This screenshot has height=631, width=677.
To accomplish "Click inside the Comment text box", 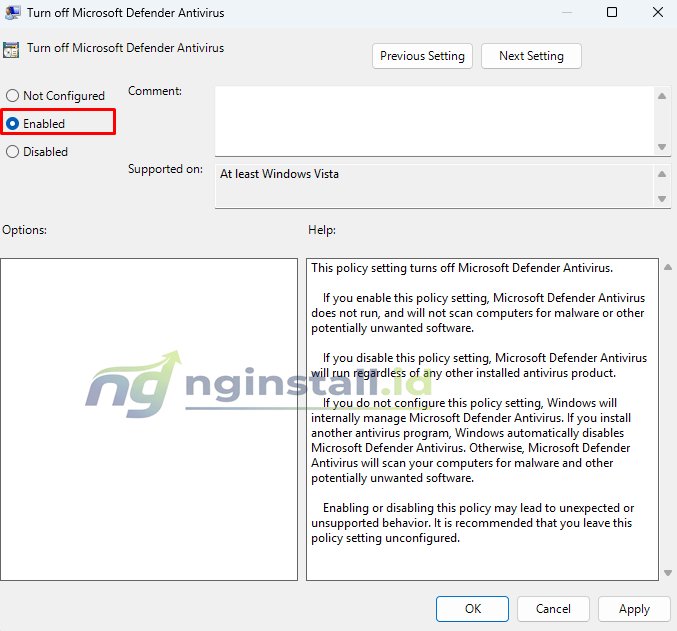I will [434, 121].
